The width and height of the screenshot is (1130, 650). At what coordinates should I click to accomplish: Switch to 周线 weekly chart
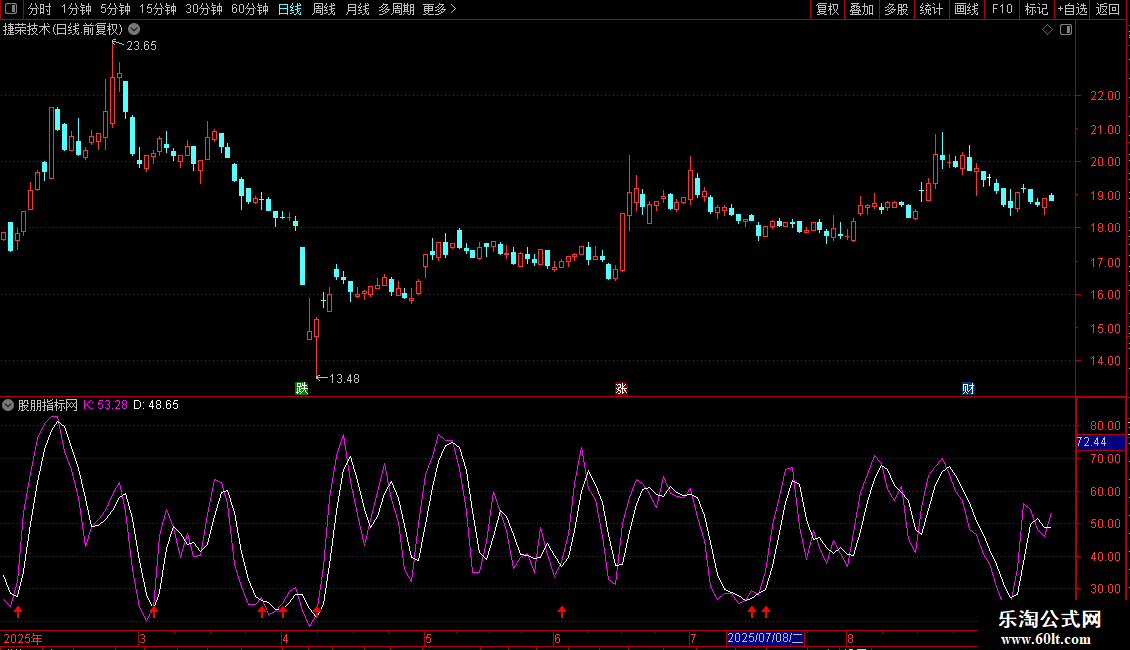[x=324, y=9]
